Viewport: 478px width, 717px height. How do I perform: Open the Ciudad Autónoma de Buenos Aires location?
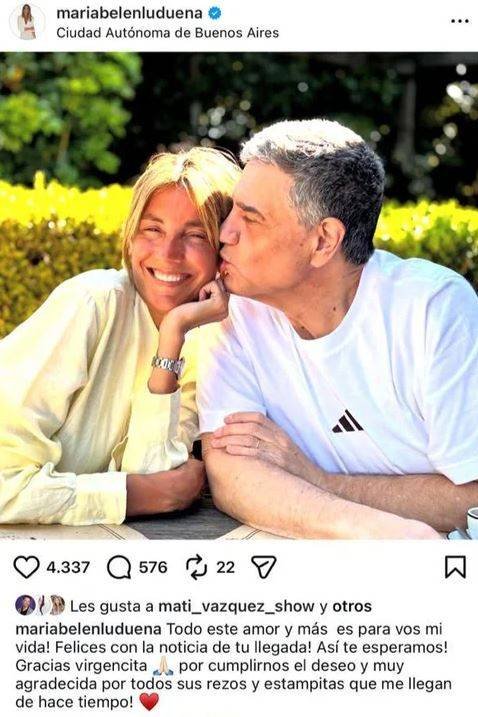[x=167, y=33]
